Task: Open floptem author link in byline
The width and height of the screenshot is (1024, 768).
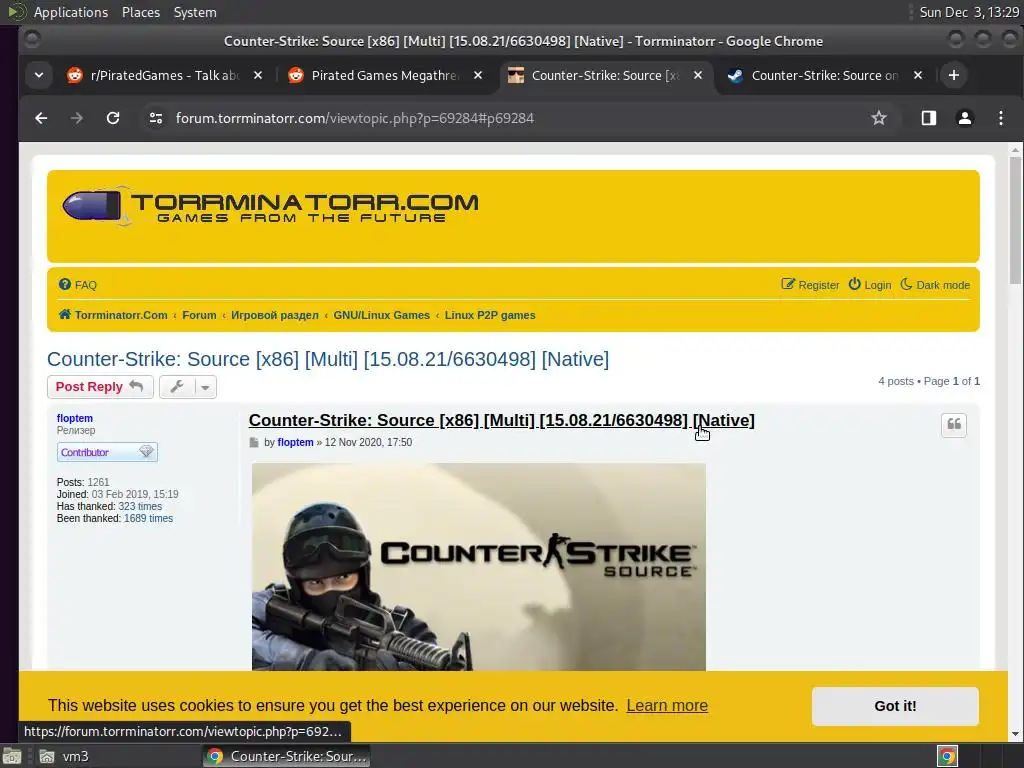Action: [295, 442]
